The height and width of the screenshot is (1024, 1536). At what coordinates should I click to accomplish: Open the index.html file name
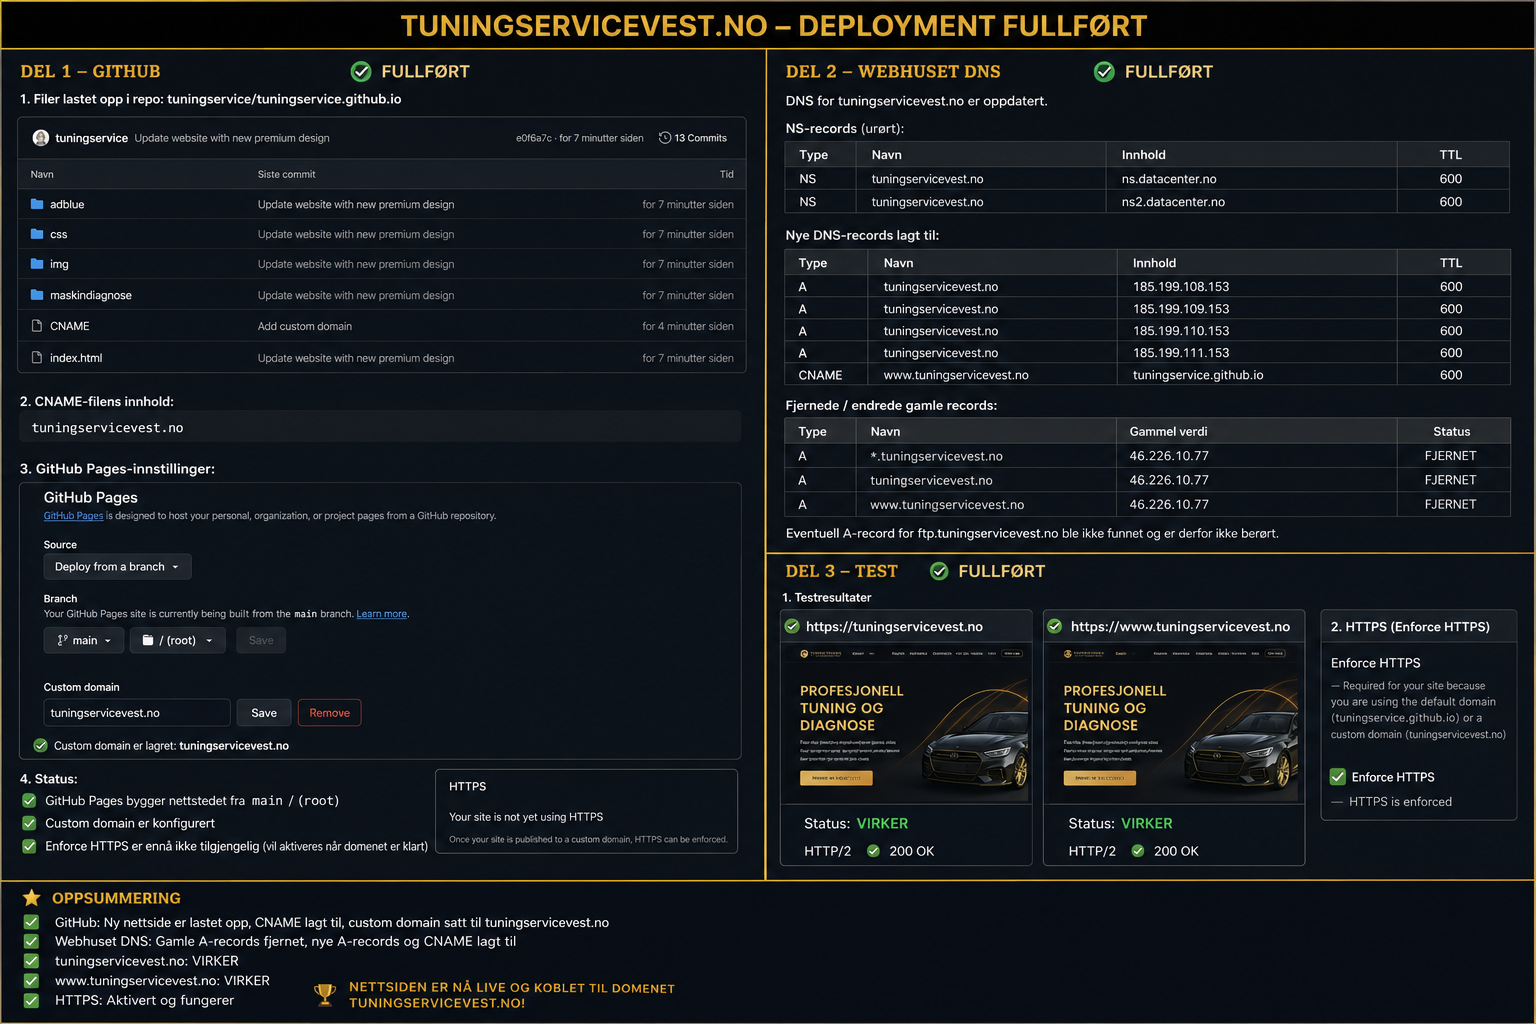click(76, 358)
